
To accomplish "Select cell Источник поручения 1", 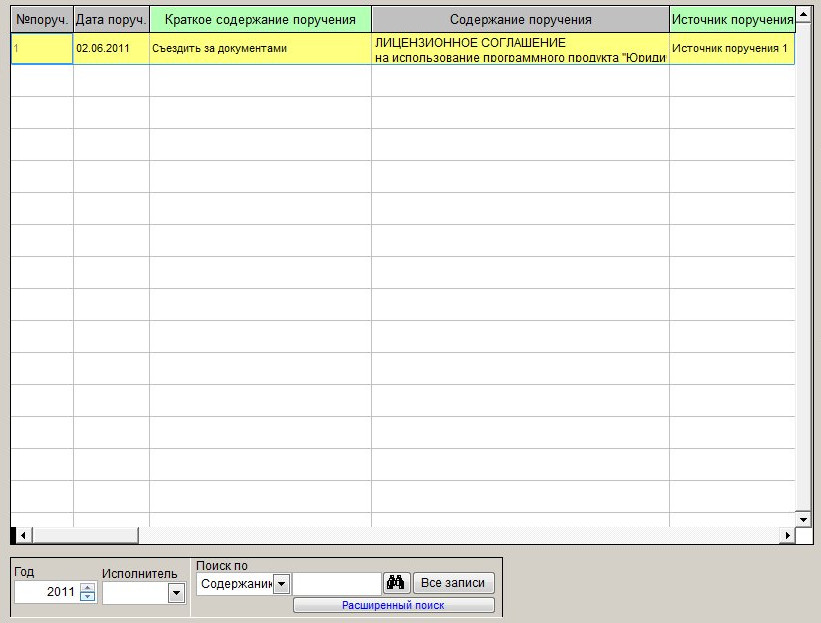I will pyautogui.click(x=733, y=49).
